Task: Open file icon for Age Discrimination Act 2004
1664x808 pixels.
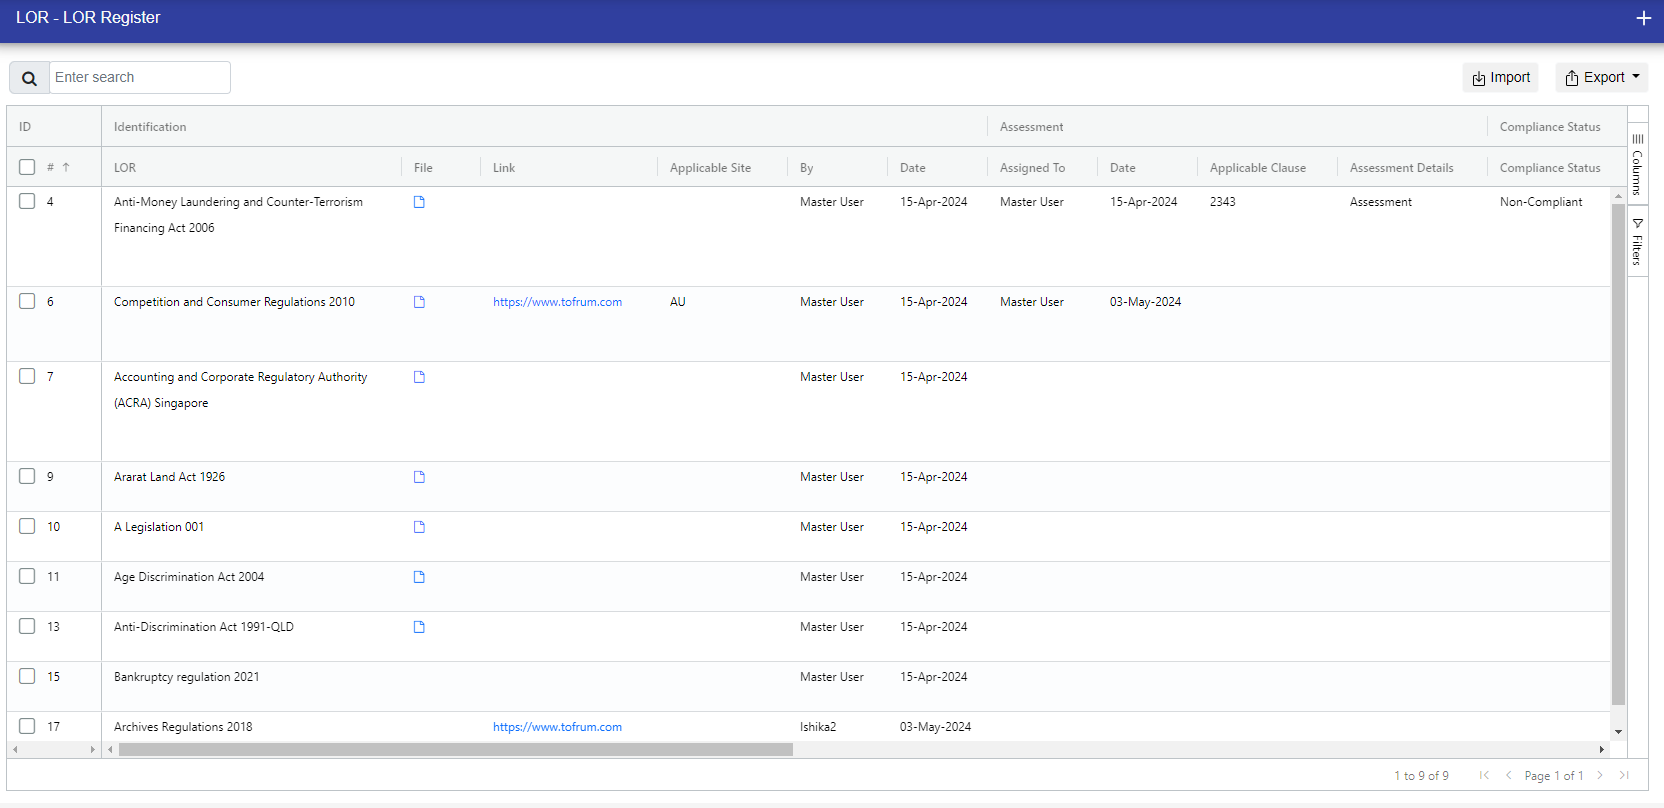Action: click(x=419, y=577)
